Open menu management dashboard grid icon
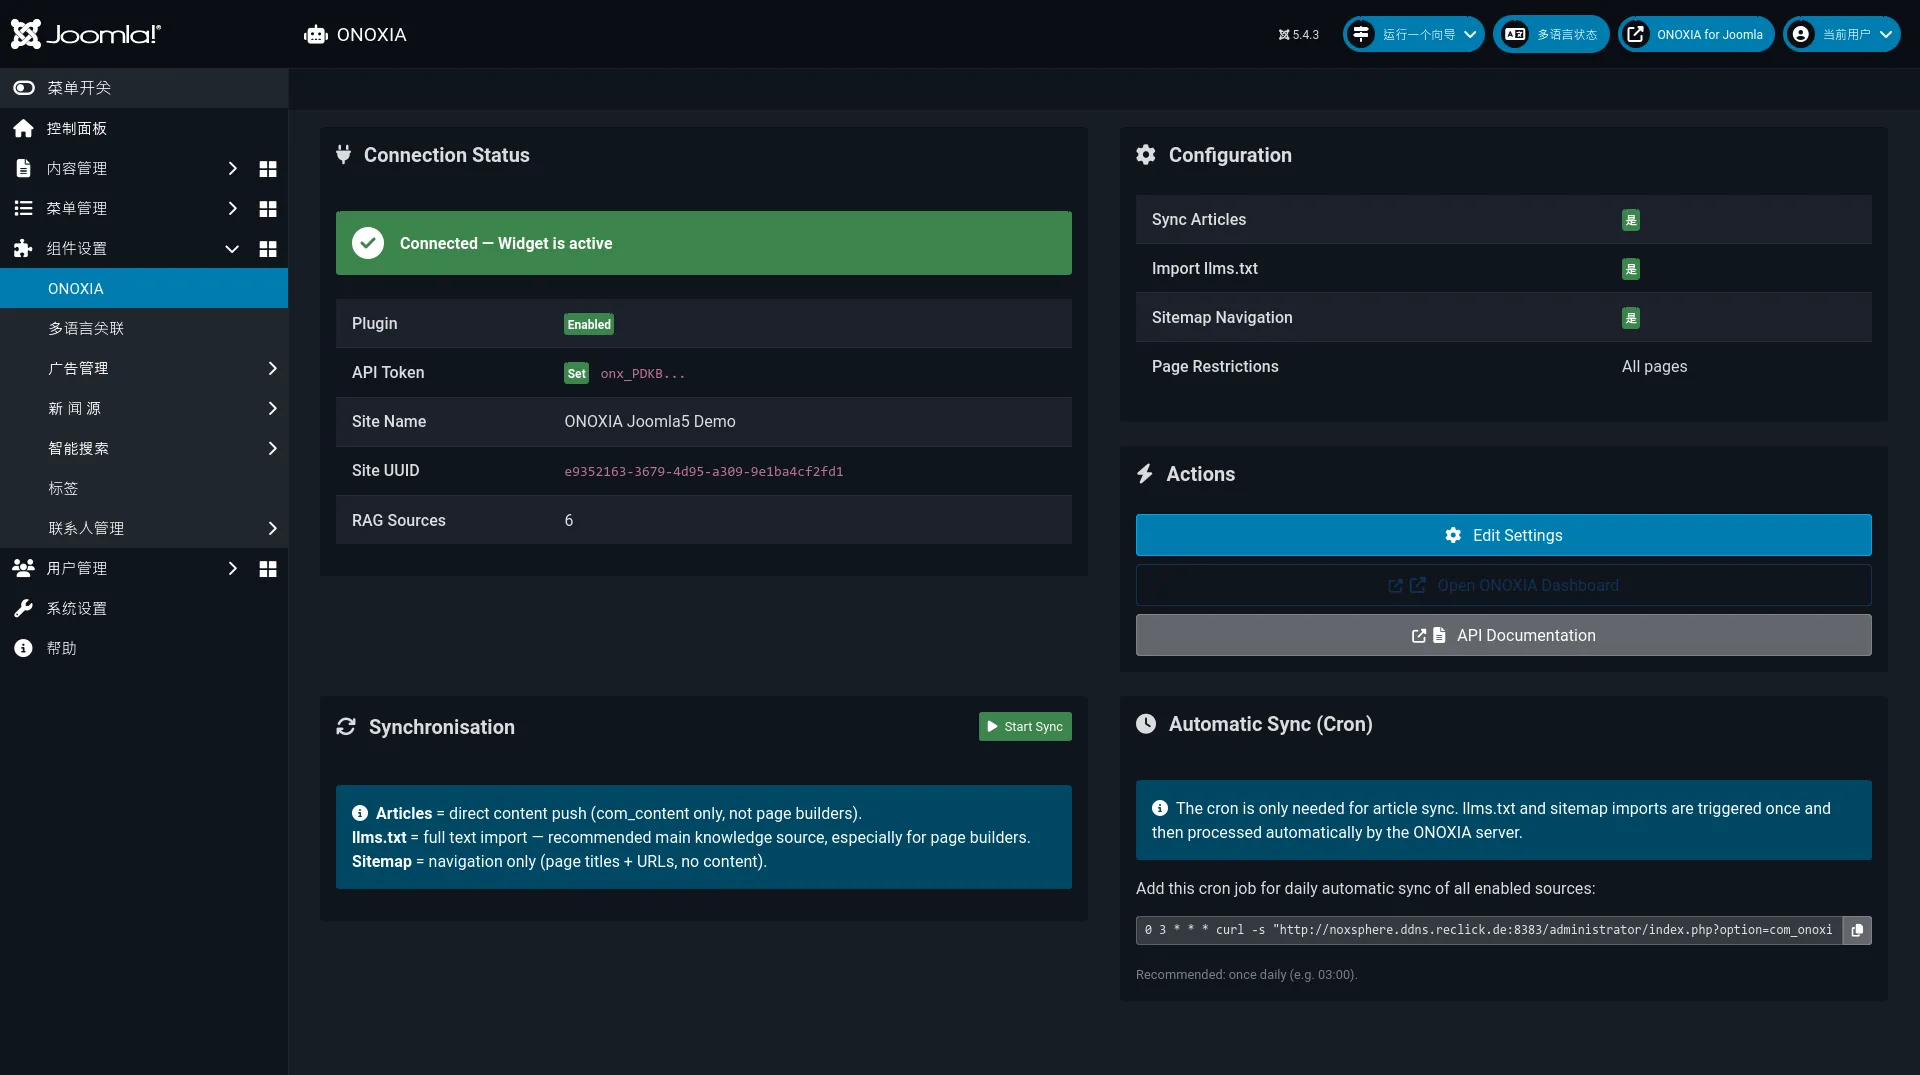The image size is (1920, 1075). pyautogui.click(x=268, y=208)
